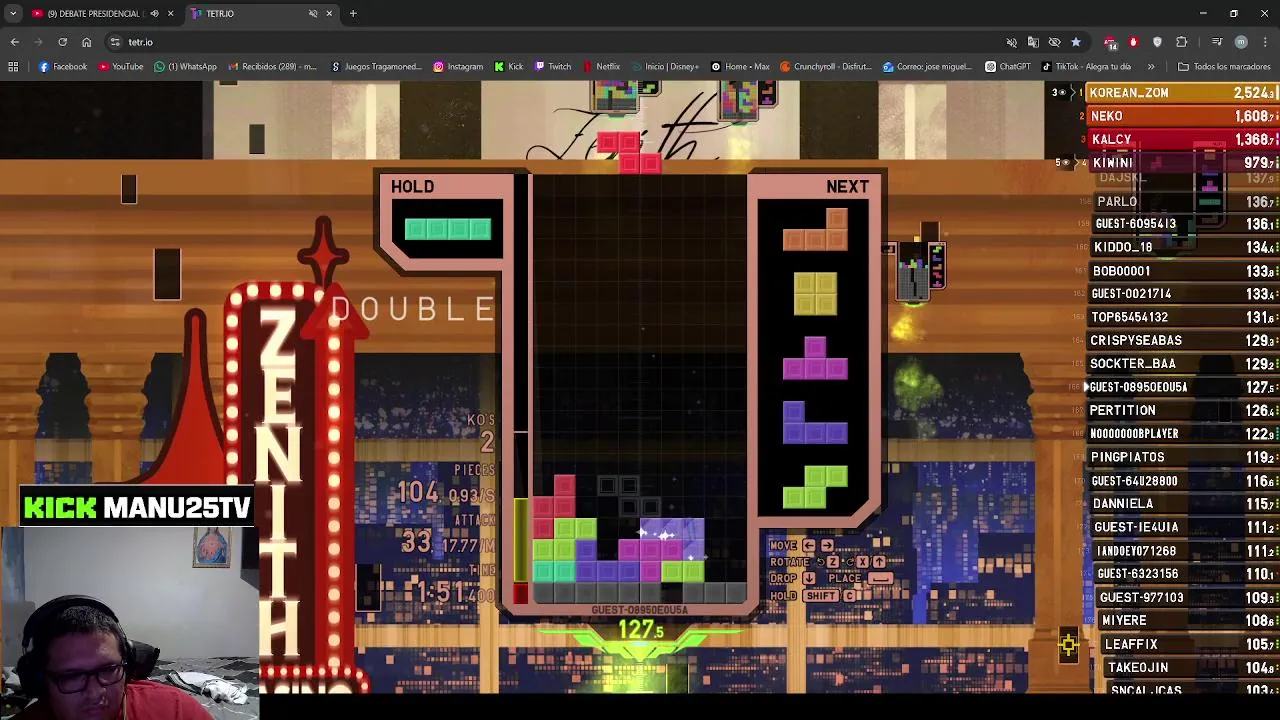Image resolution: width=1280 pixels, height=720 pixels.
Task: Open the Instagram bookmark
Action: pyautogui.click(x=458, y=67)
